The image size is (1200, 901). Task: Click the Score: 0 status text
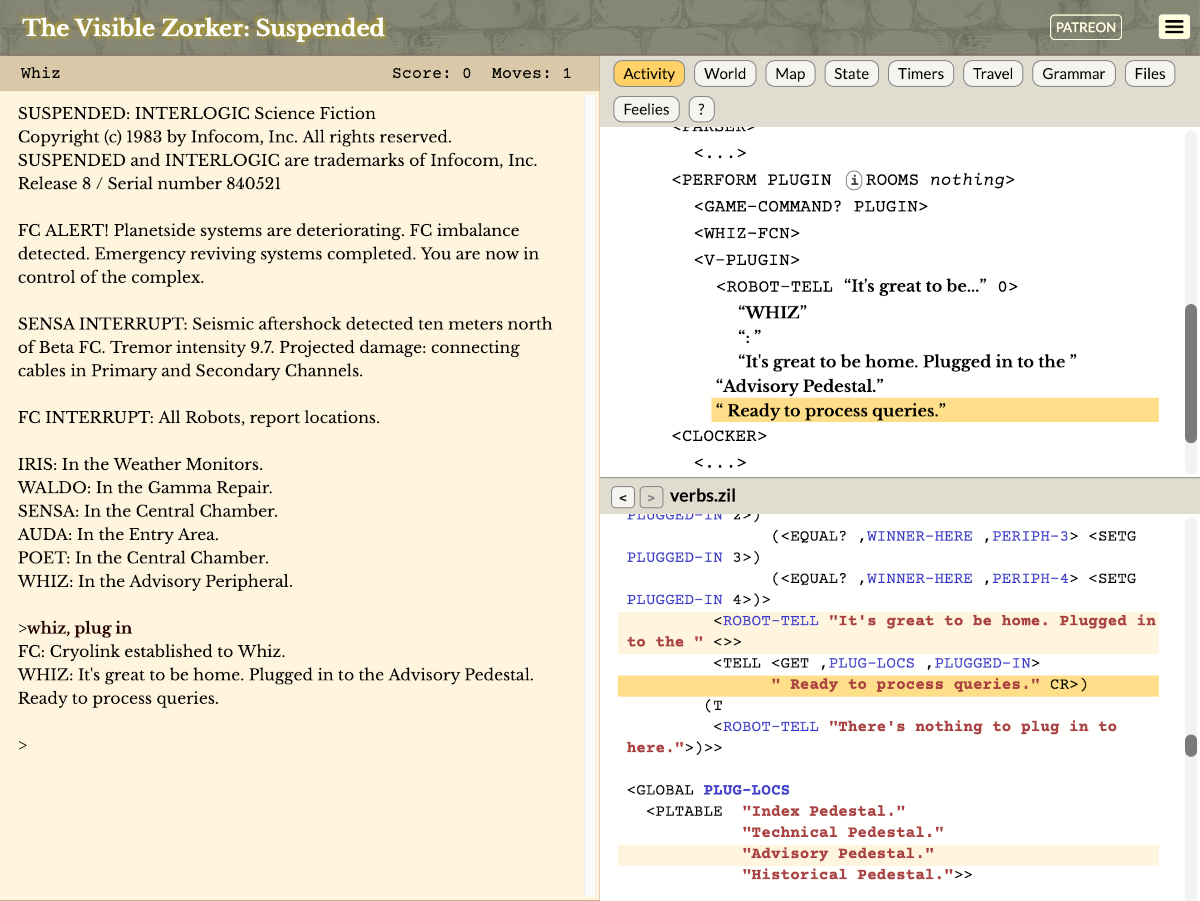[431, 73]
